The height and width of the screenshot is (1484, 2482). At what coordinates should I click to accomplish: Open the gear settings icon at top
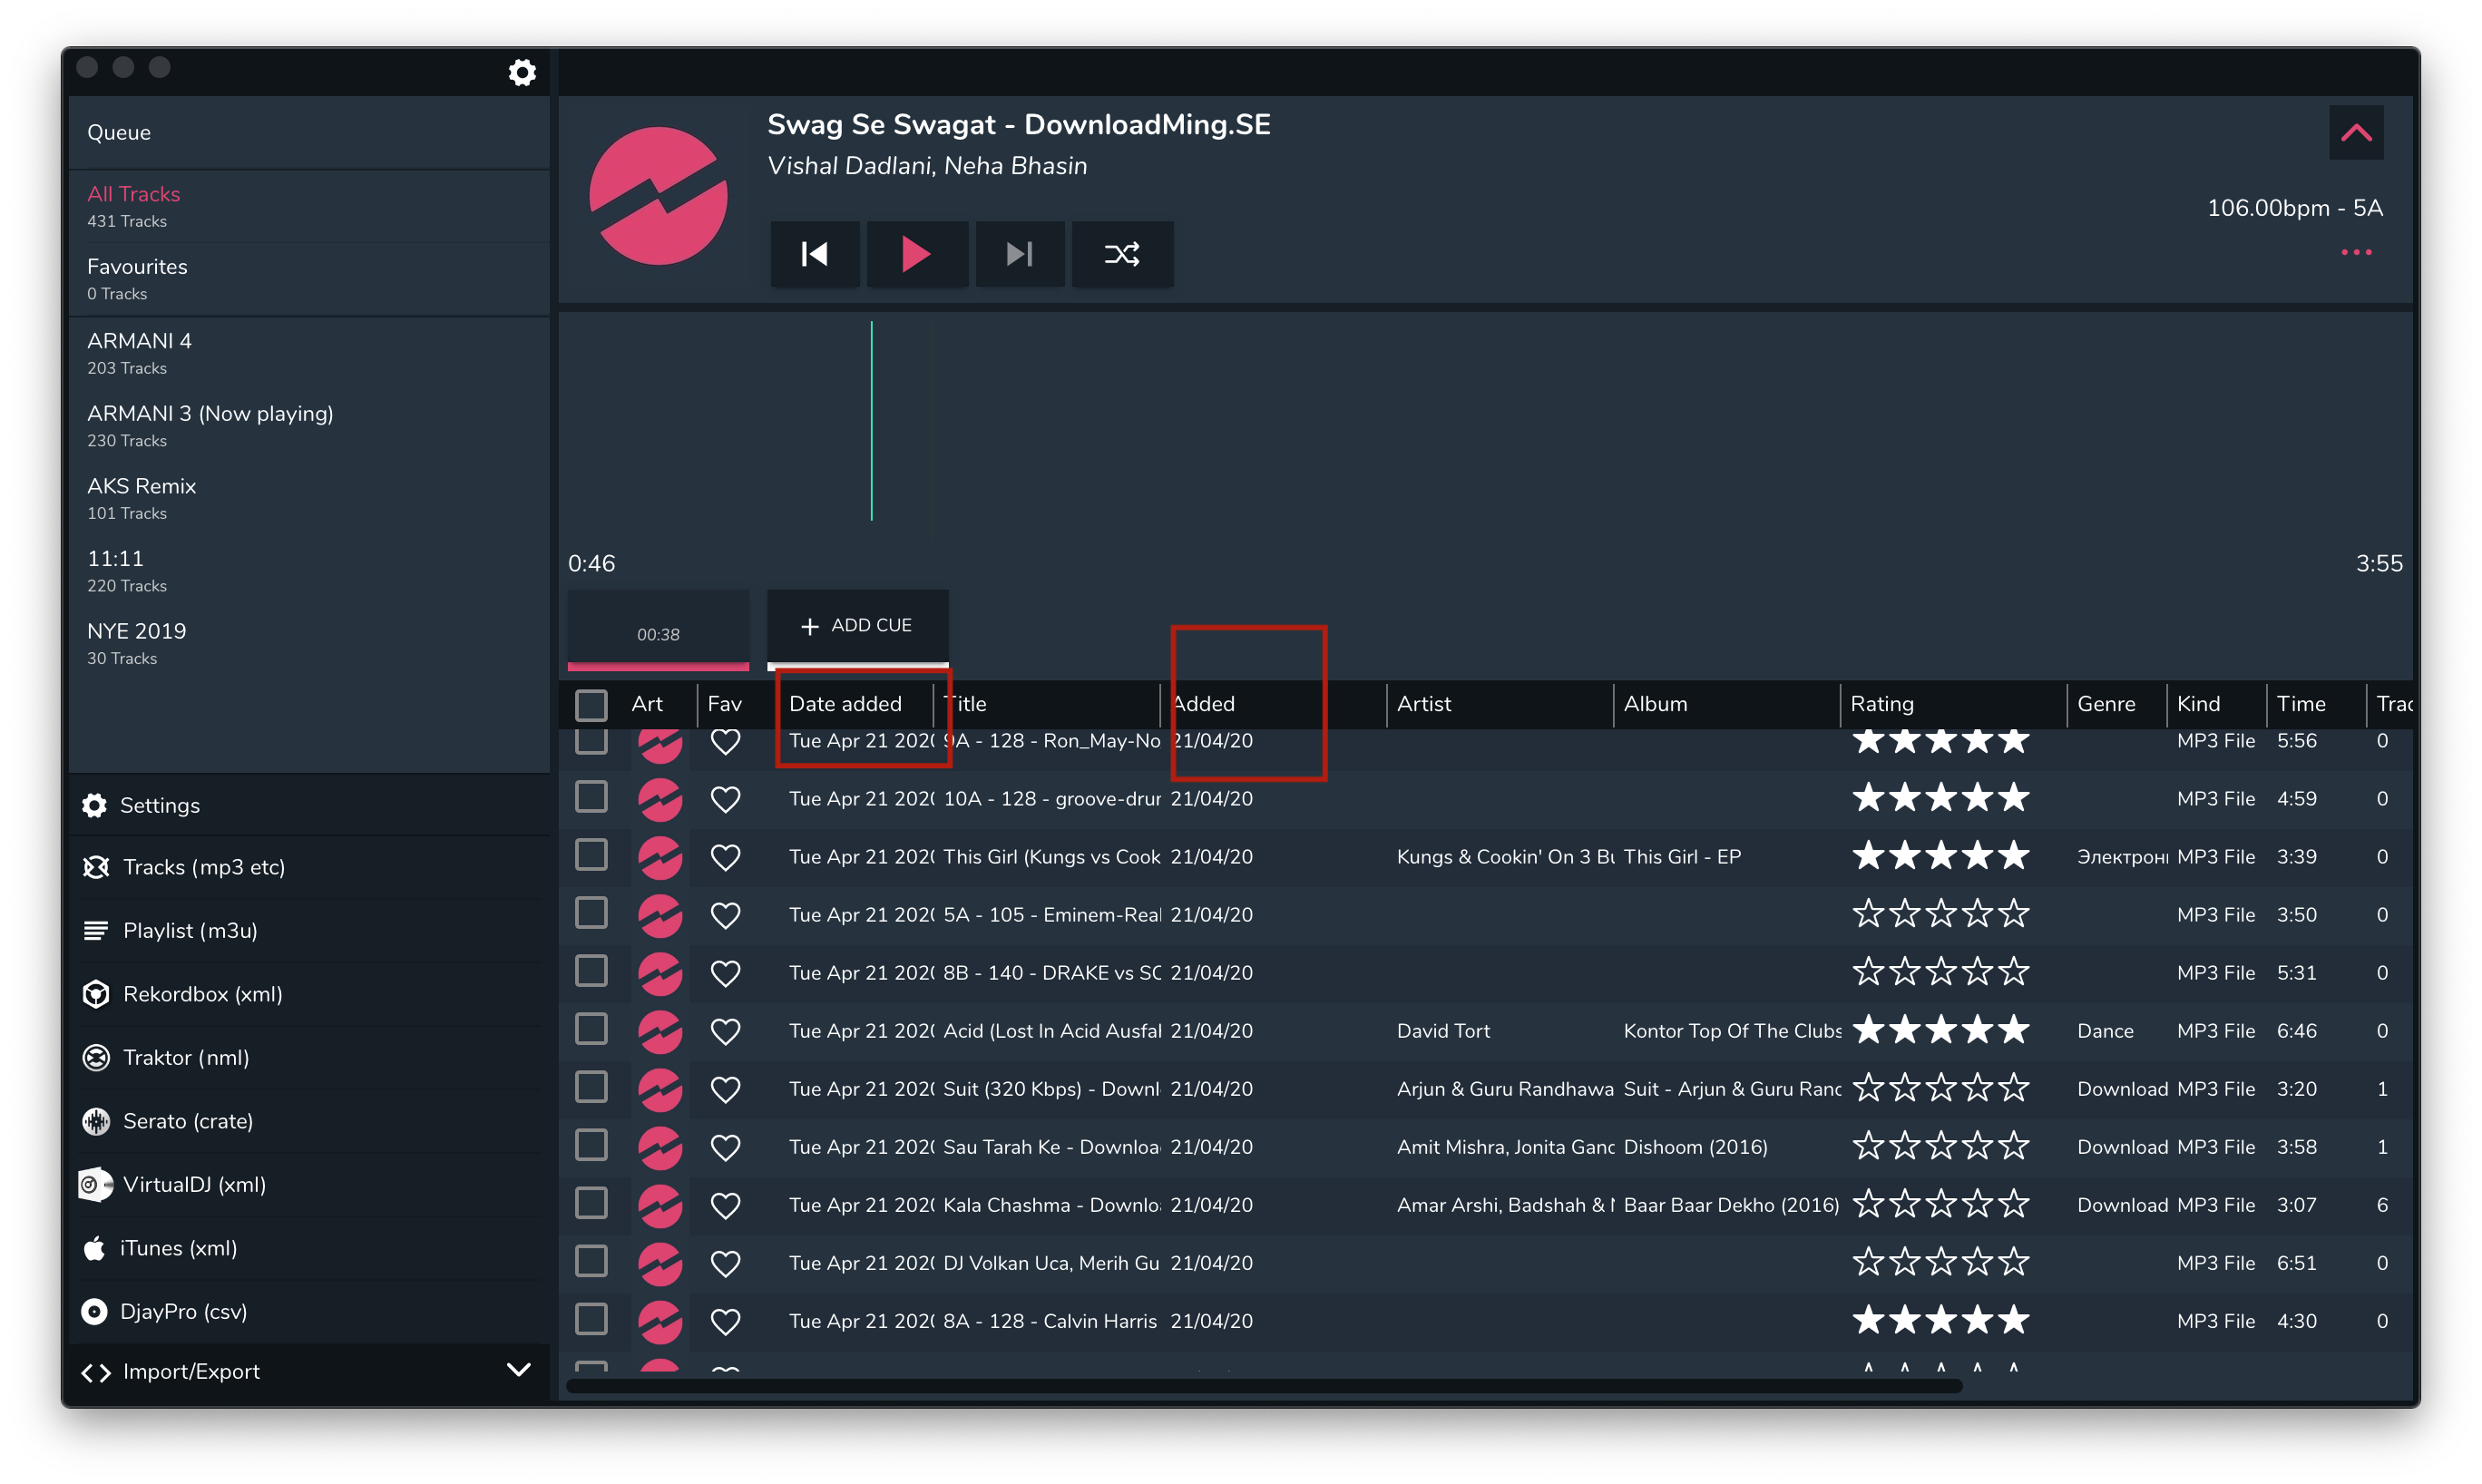tap(522, 72)
